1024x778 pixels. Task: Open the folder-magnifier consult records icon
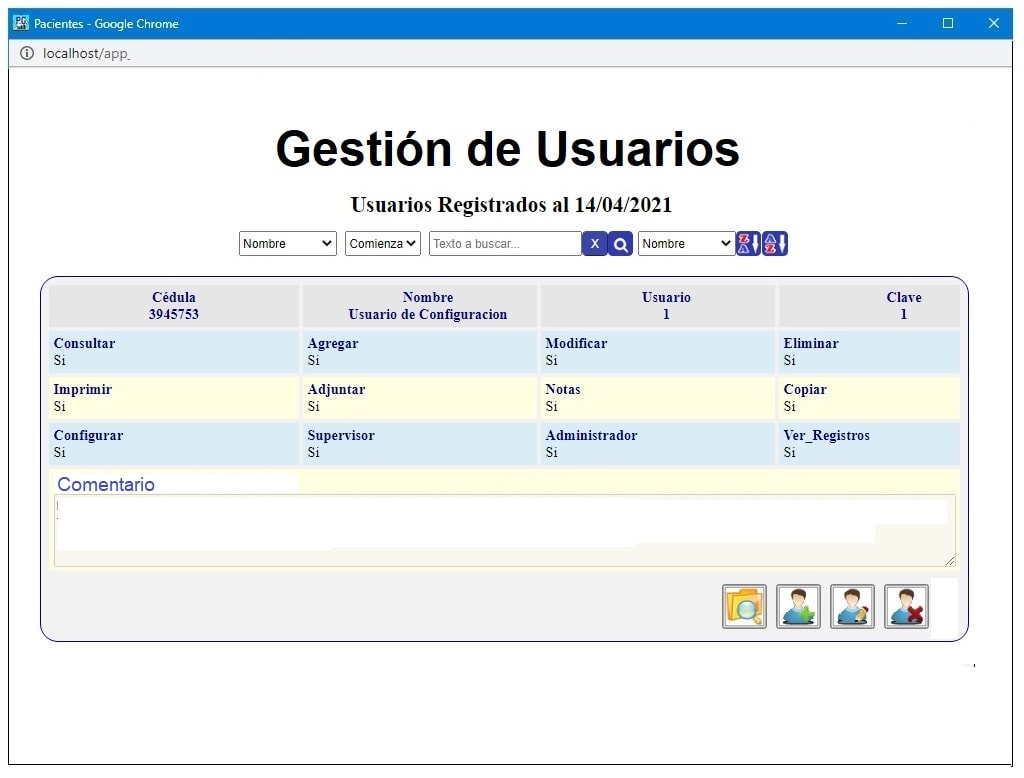[x=744, y=606]
